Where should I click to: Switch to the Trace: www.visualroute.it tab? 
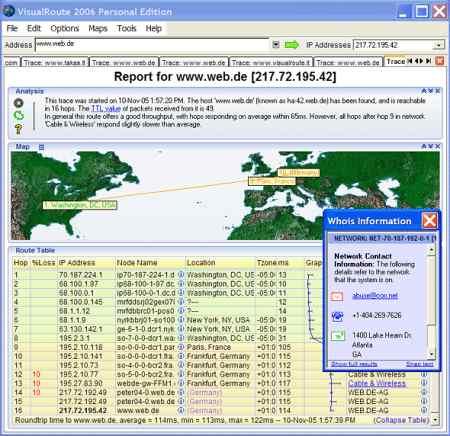[x=271, y=62]
